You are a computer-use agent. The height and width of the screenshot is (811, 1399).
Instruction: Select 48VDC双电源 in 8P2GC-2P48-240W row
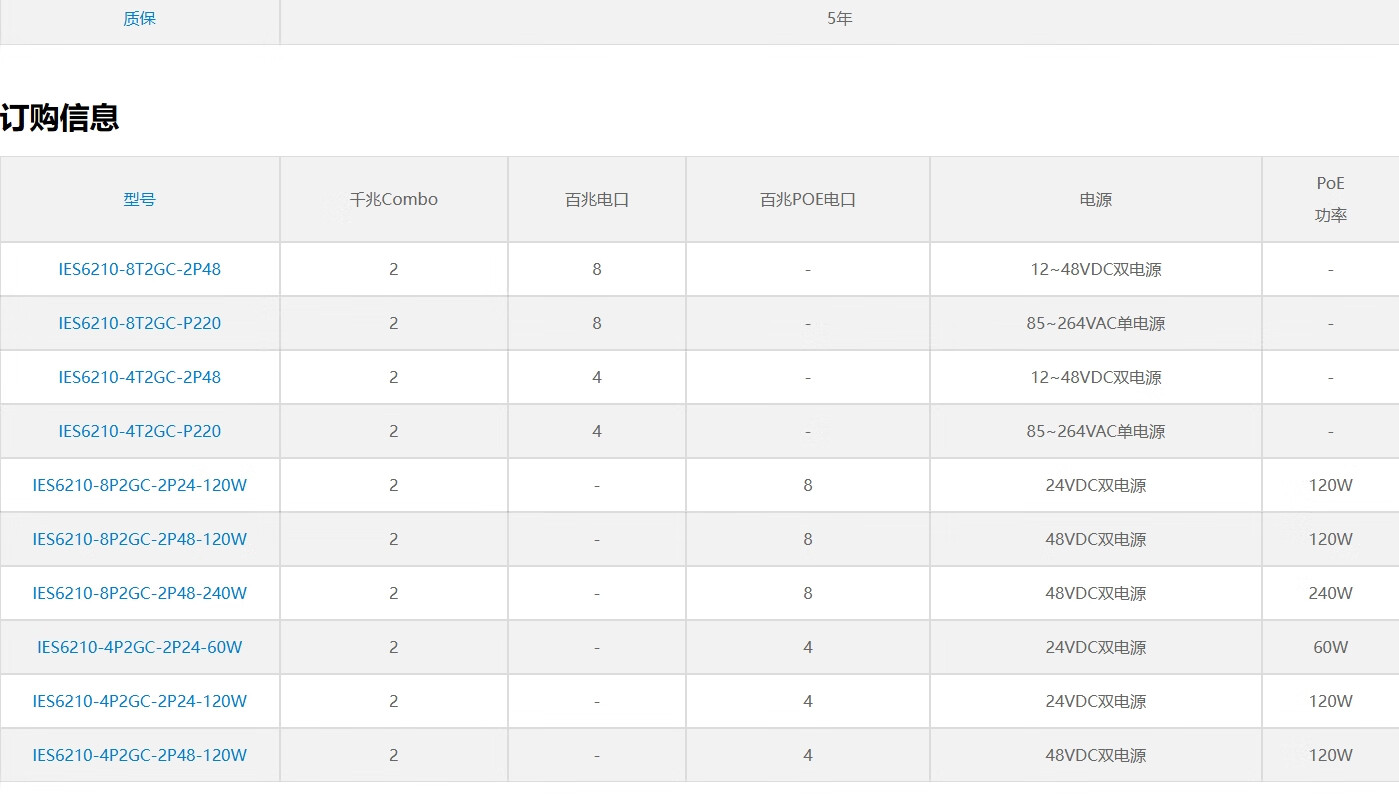[x=1096, y=593]
